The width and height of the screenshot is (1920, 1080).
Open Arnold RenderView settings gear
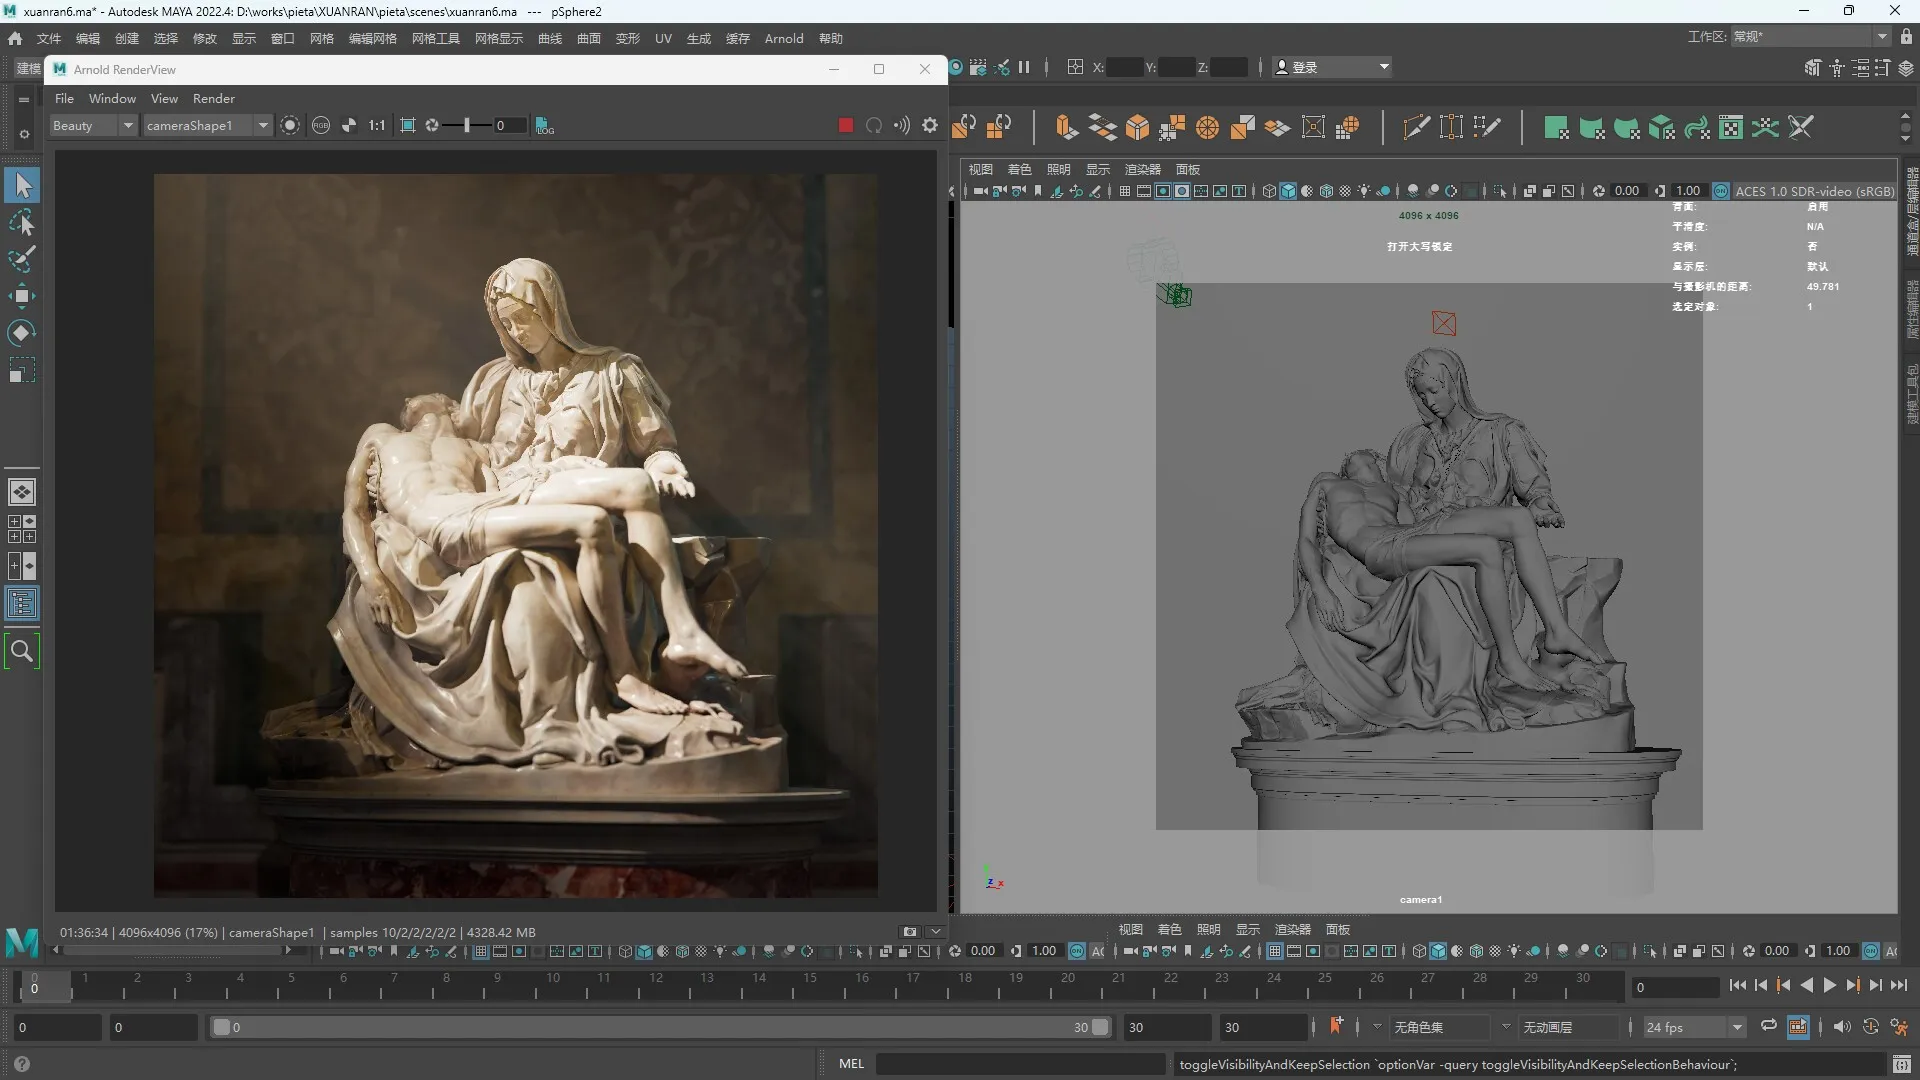(x=930, y=125)
